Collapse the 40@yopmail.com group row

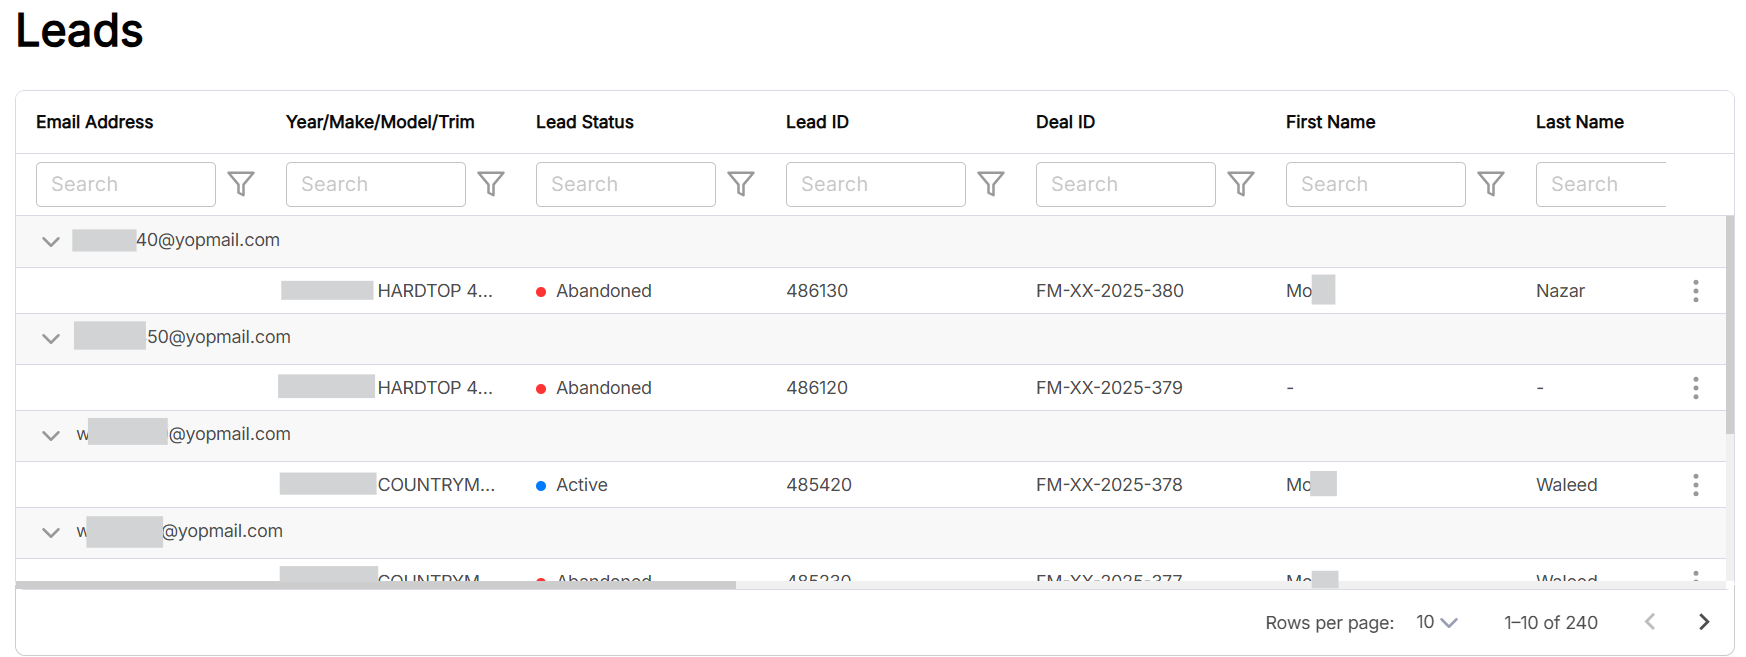click(51, 241)
